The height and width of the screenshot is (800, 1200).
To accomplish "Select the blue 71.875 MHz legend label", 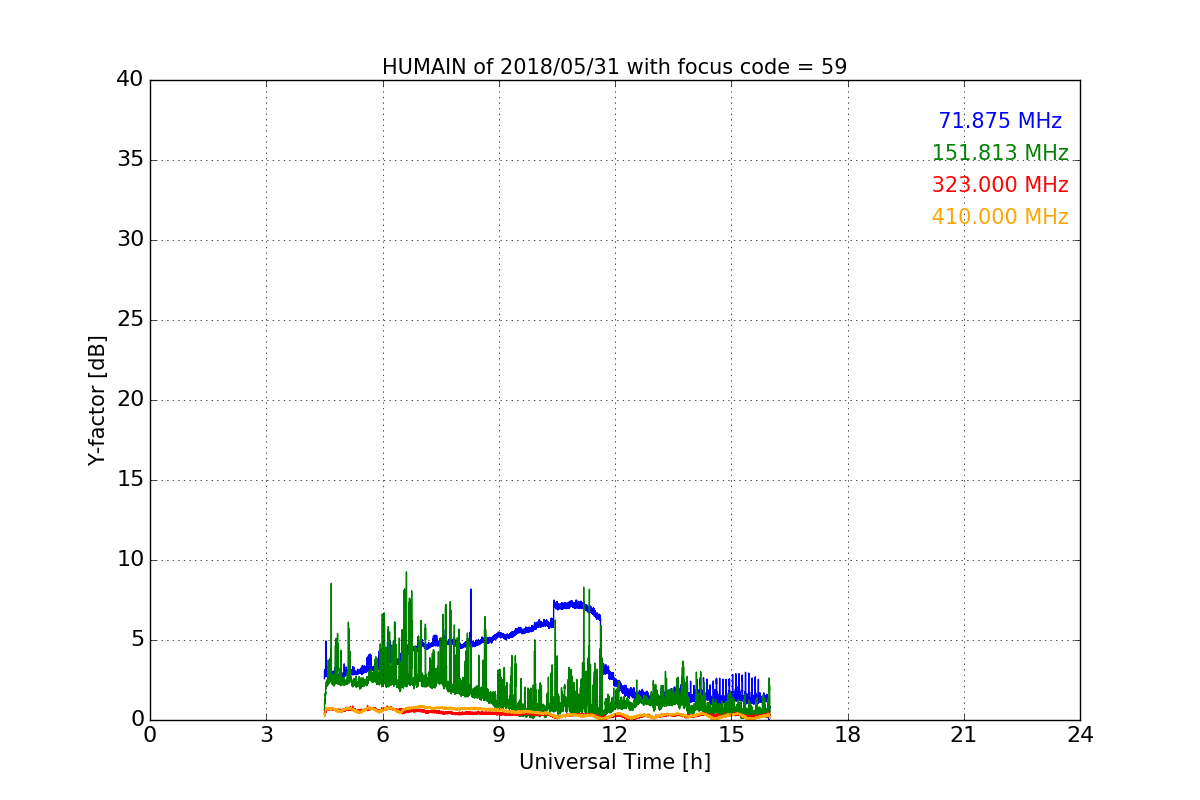I will 999,121.
